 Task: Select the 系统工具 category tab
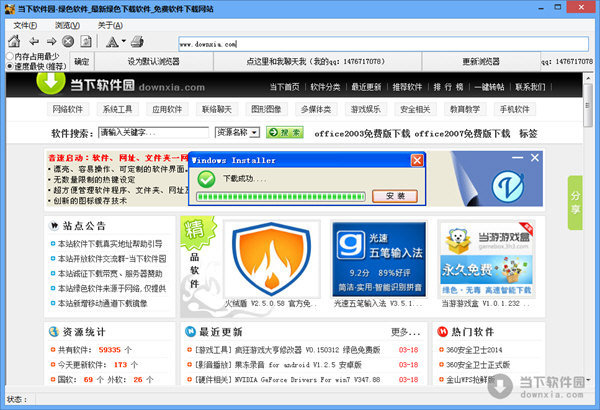click(x=117, y=109)
